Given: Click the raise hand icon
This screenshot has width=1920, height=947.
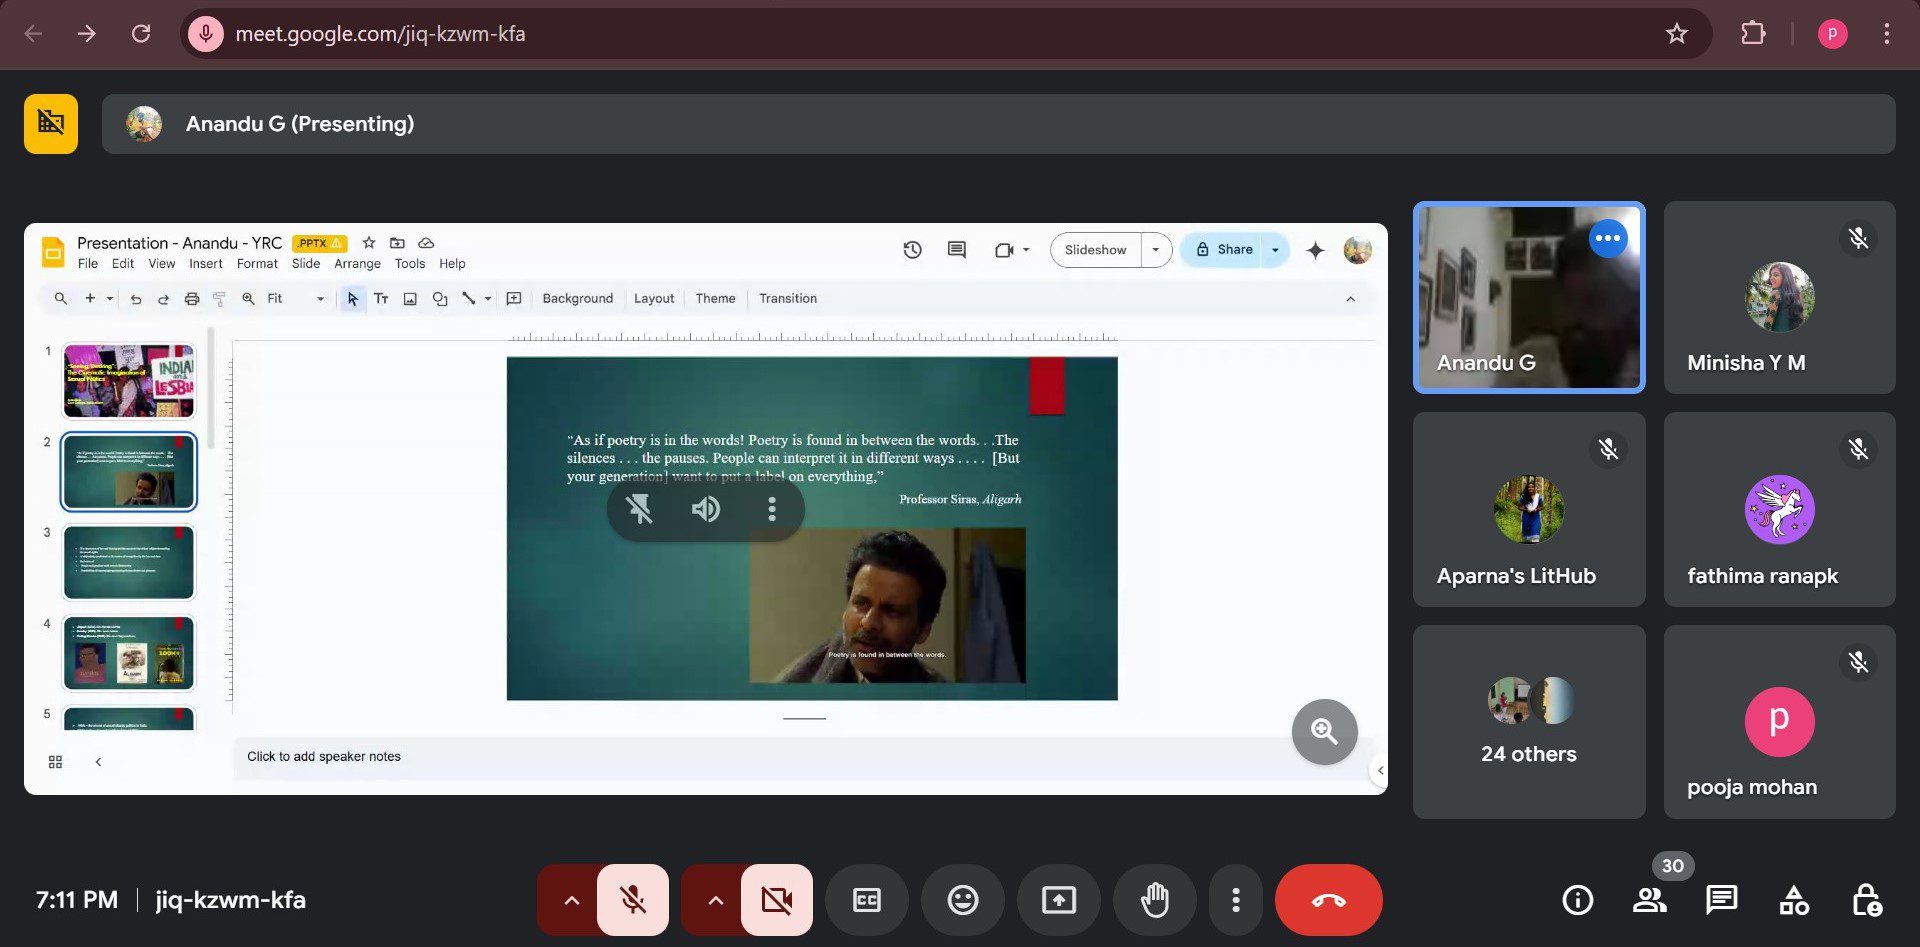Looking at the screenshot, I should (1154, 900).
